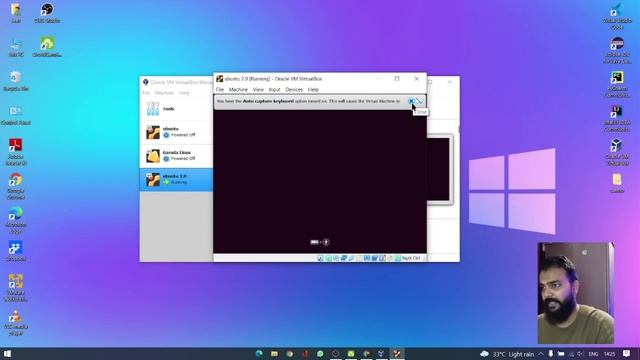Open the Eclipse IDE desktop icon
Image resolution: width=640 pixels, height=360 pixels.
[617, 50]
